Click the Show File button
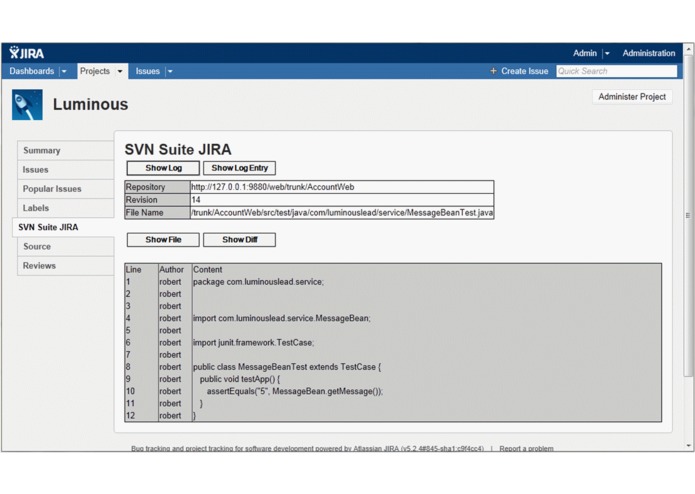Image resolution: width=695 pixels, height=494 pixels. pyautogui.click(x=163, y=240)
